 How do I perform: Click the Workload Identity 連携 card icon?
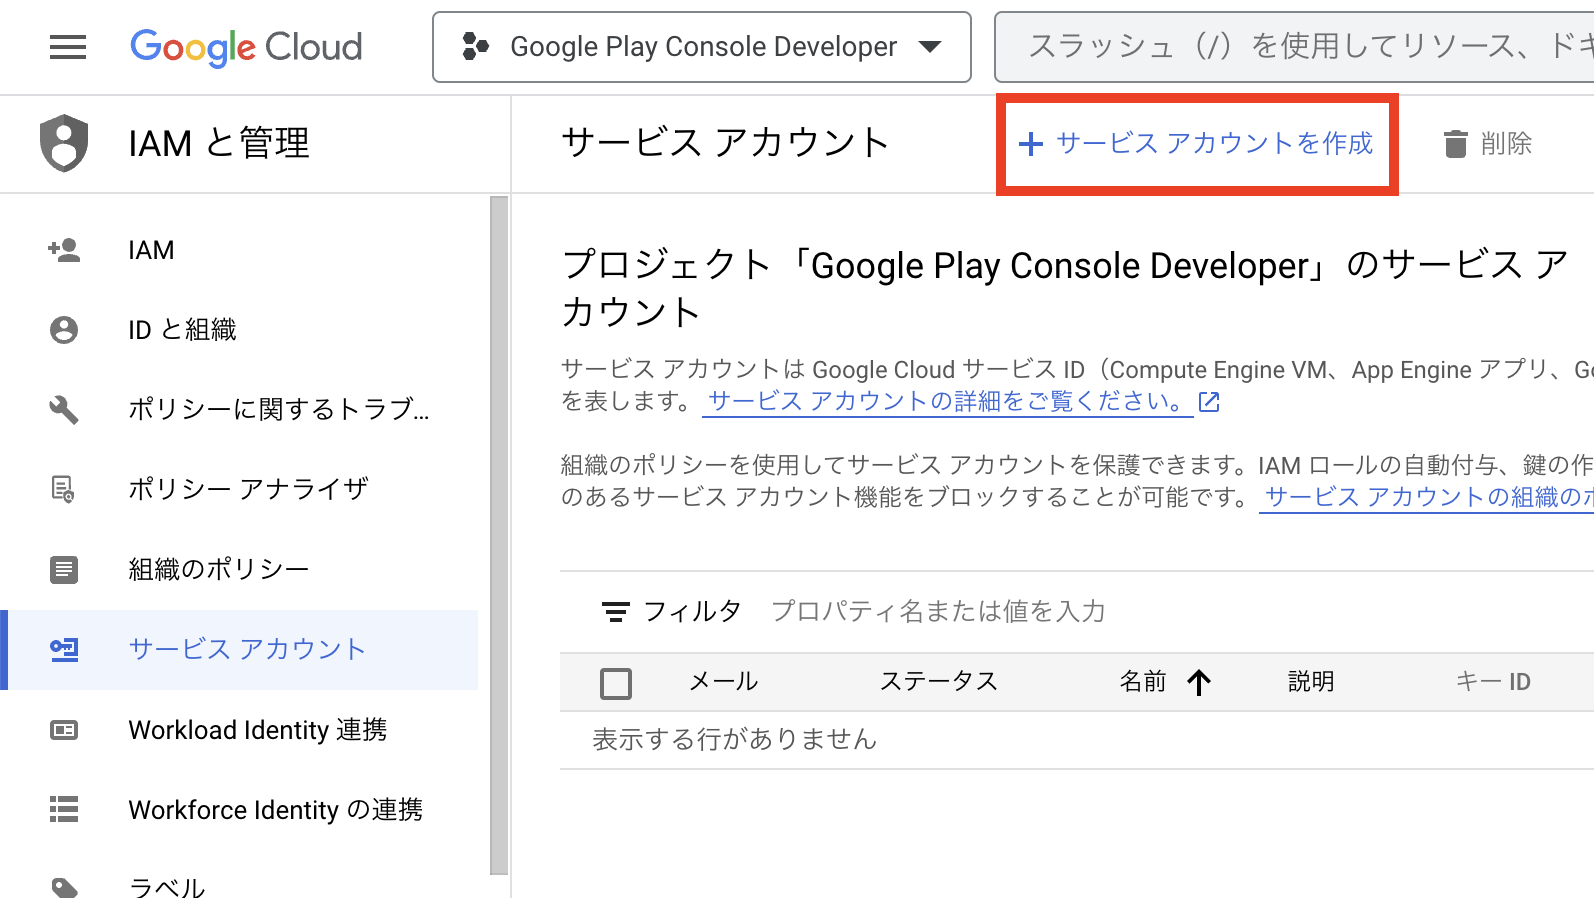[64, 730]
